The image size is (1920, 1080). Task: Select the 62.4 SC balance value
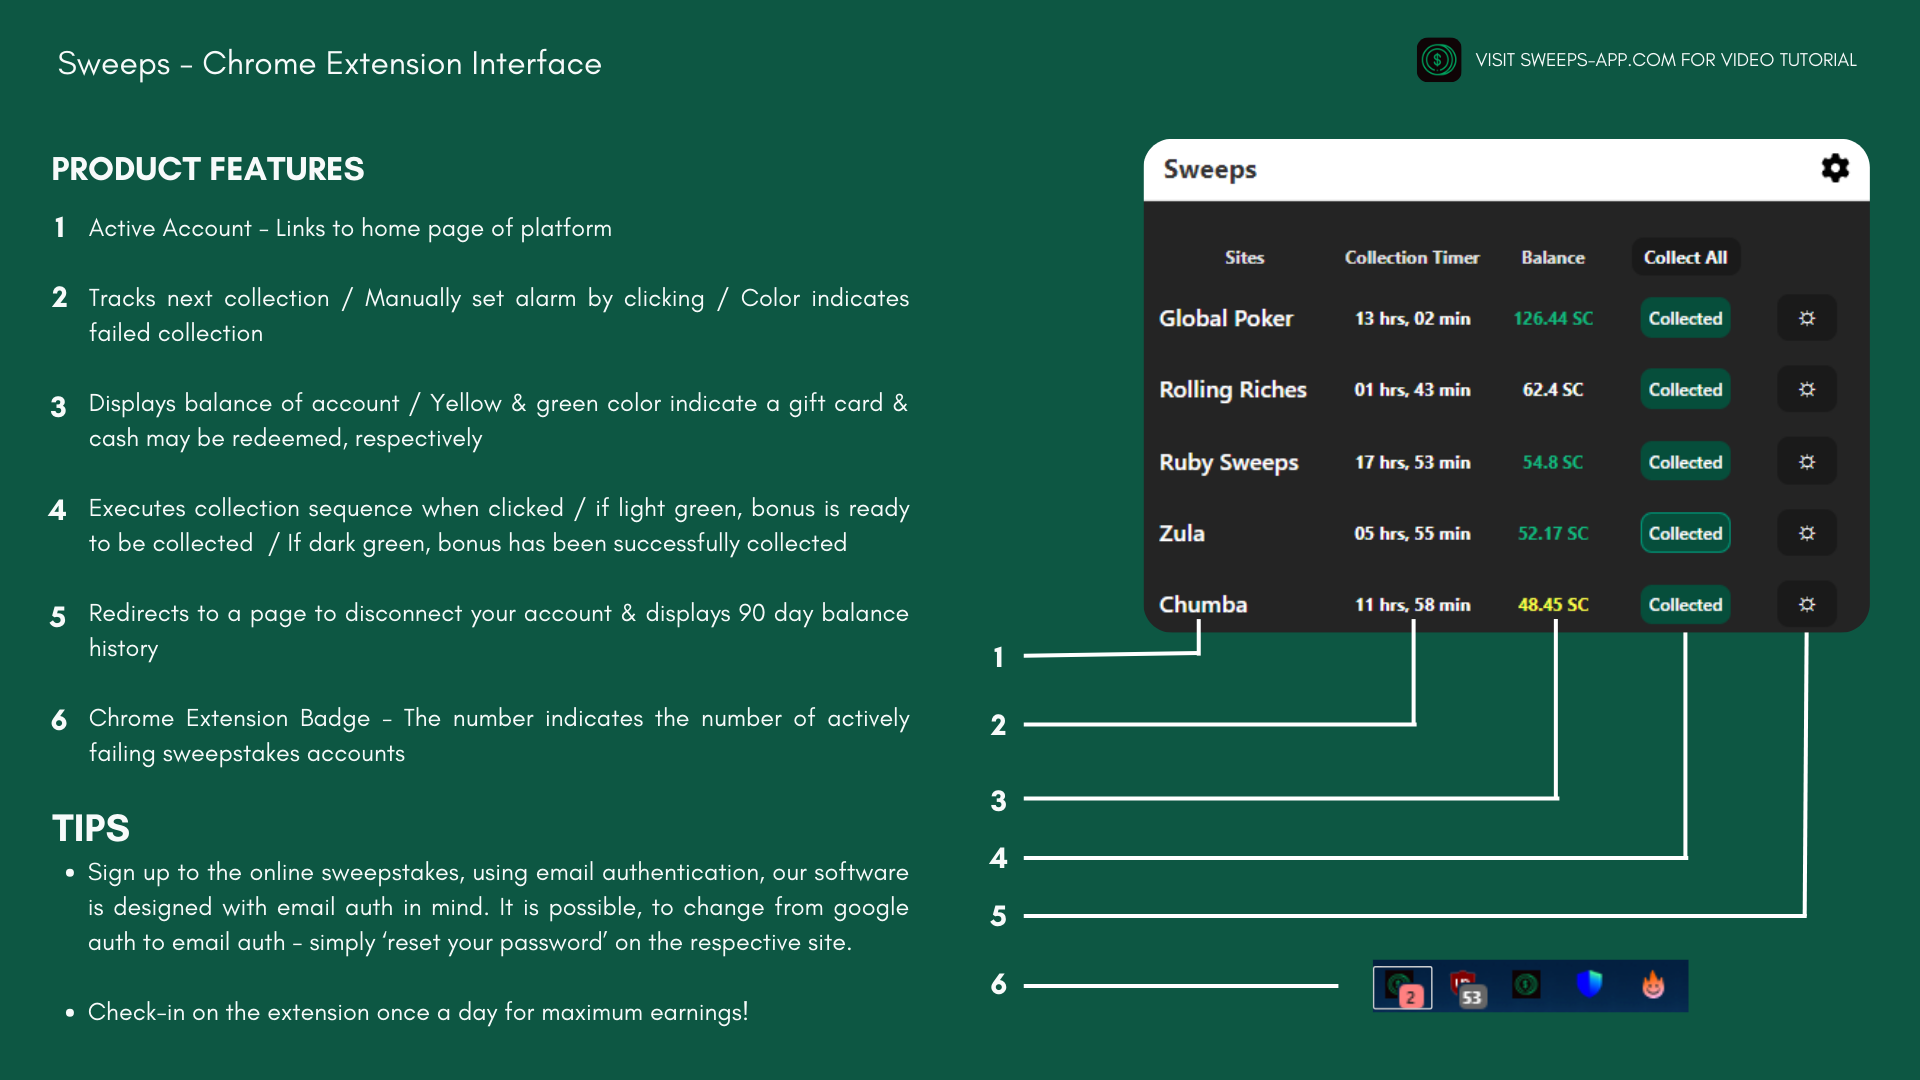[x=1553, y=389]
